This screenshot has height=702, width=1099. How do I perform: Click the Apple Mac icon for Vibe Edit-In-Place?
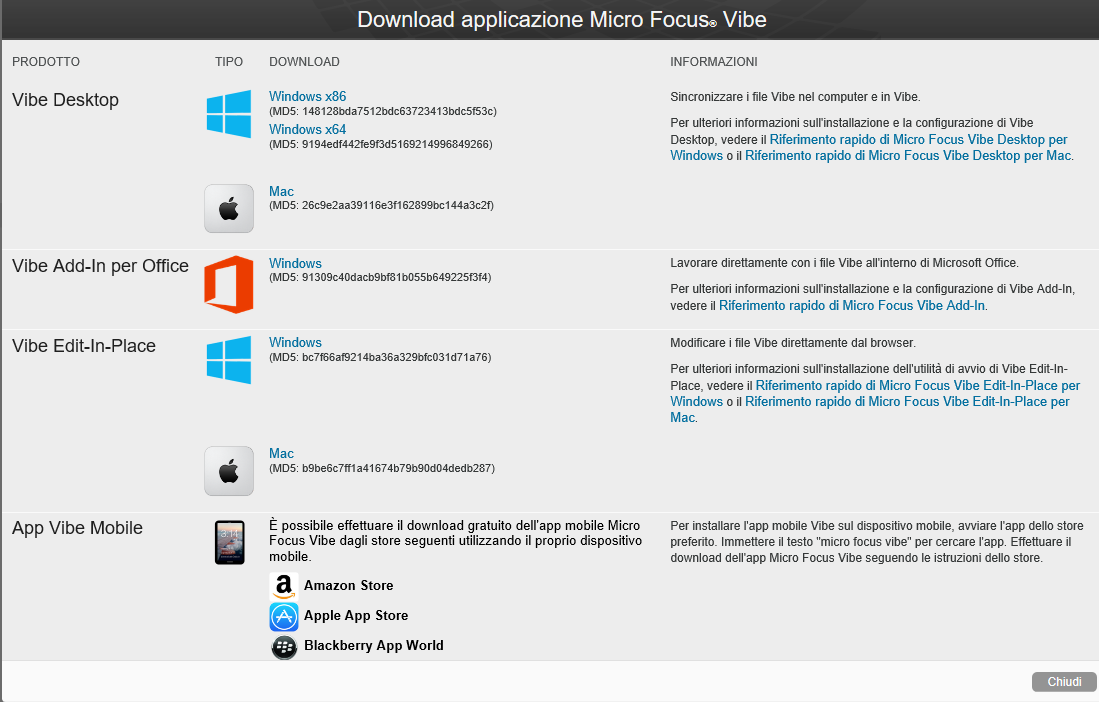point(228,472)
